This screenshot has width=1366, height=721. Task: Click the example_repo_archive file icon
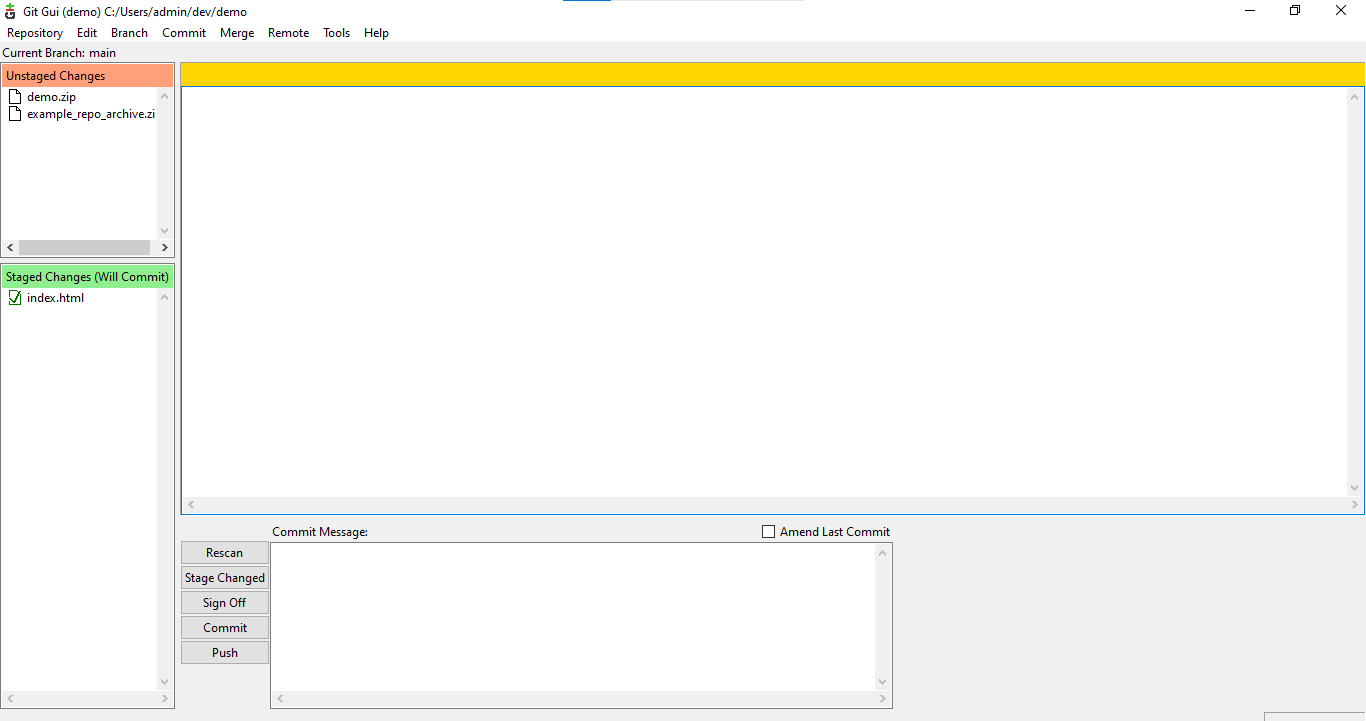coord(14,114)
